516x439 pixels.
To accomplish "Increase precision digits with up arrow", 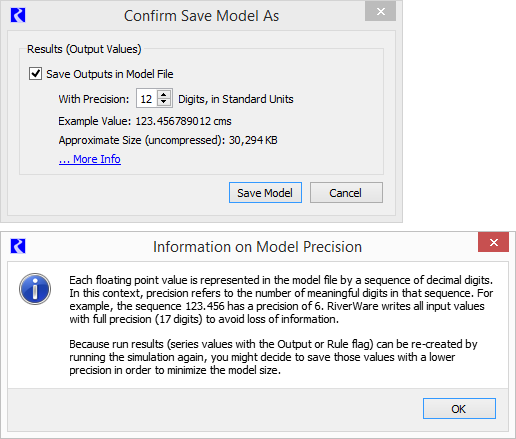I will (164, 94).
